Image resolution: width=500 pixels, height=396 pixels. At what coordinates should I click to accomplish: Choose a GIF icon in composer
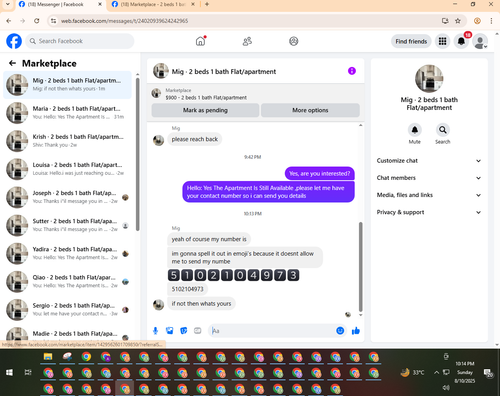coord(198,331)
